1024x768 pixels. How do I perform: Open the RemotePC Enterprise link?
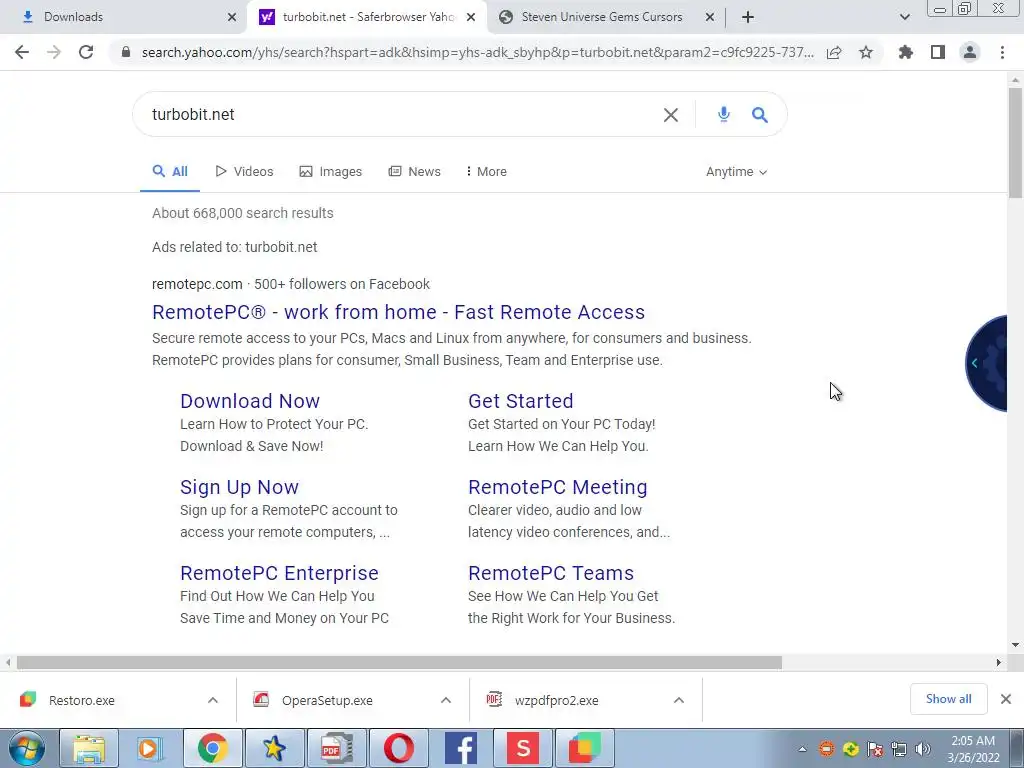[279, 573]
